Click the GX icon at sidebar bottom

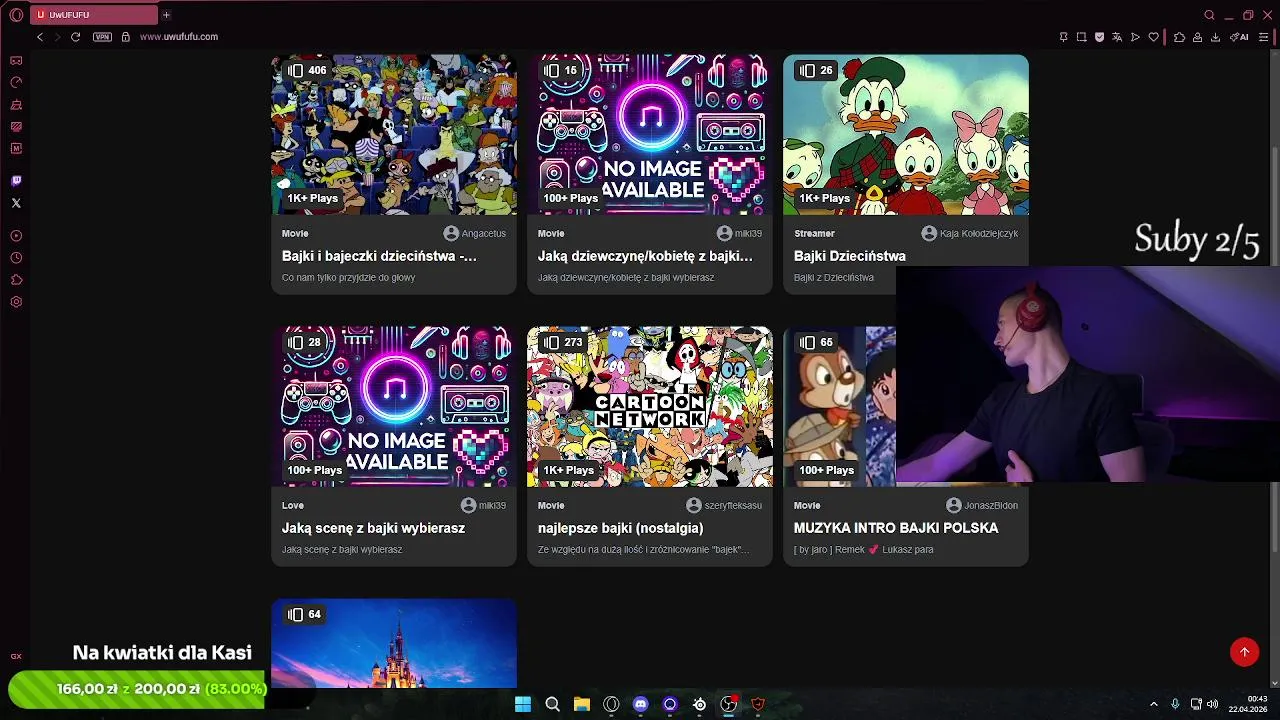16,656
